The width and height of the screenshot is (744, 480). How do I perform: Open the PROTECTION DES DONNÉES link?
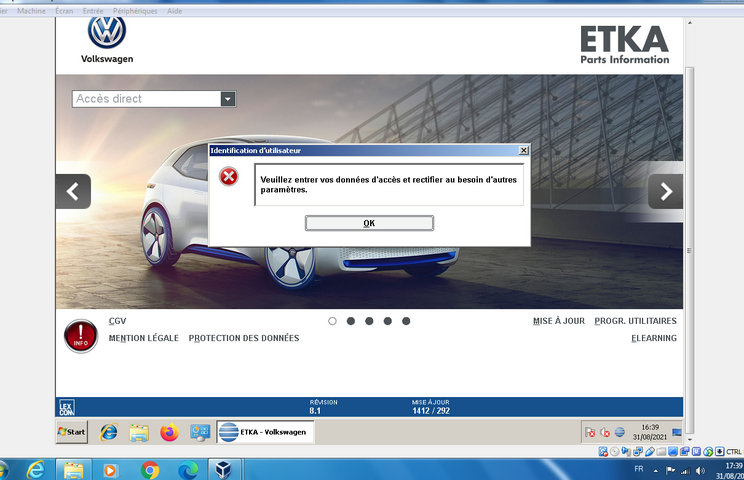tap(244, 338)
